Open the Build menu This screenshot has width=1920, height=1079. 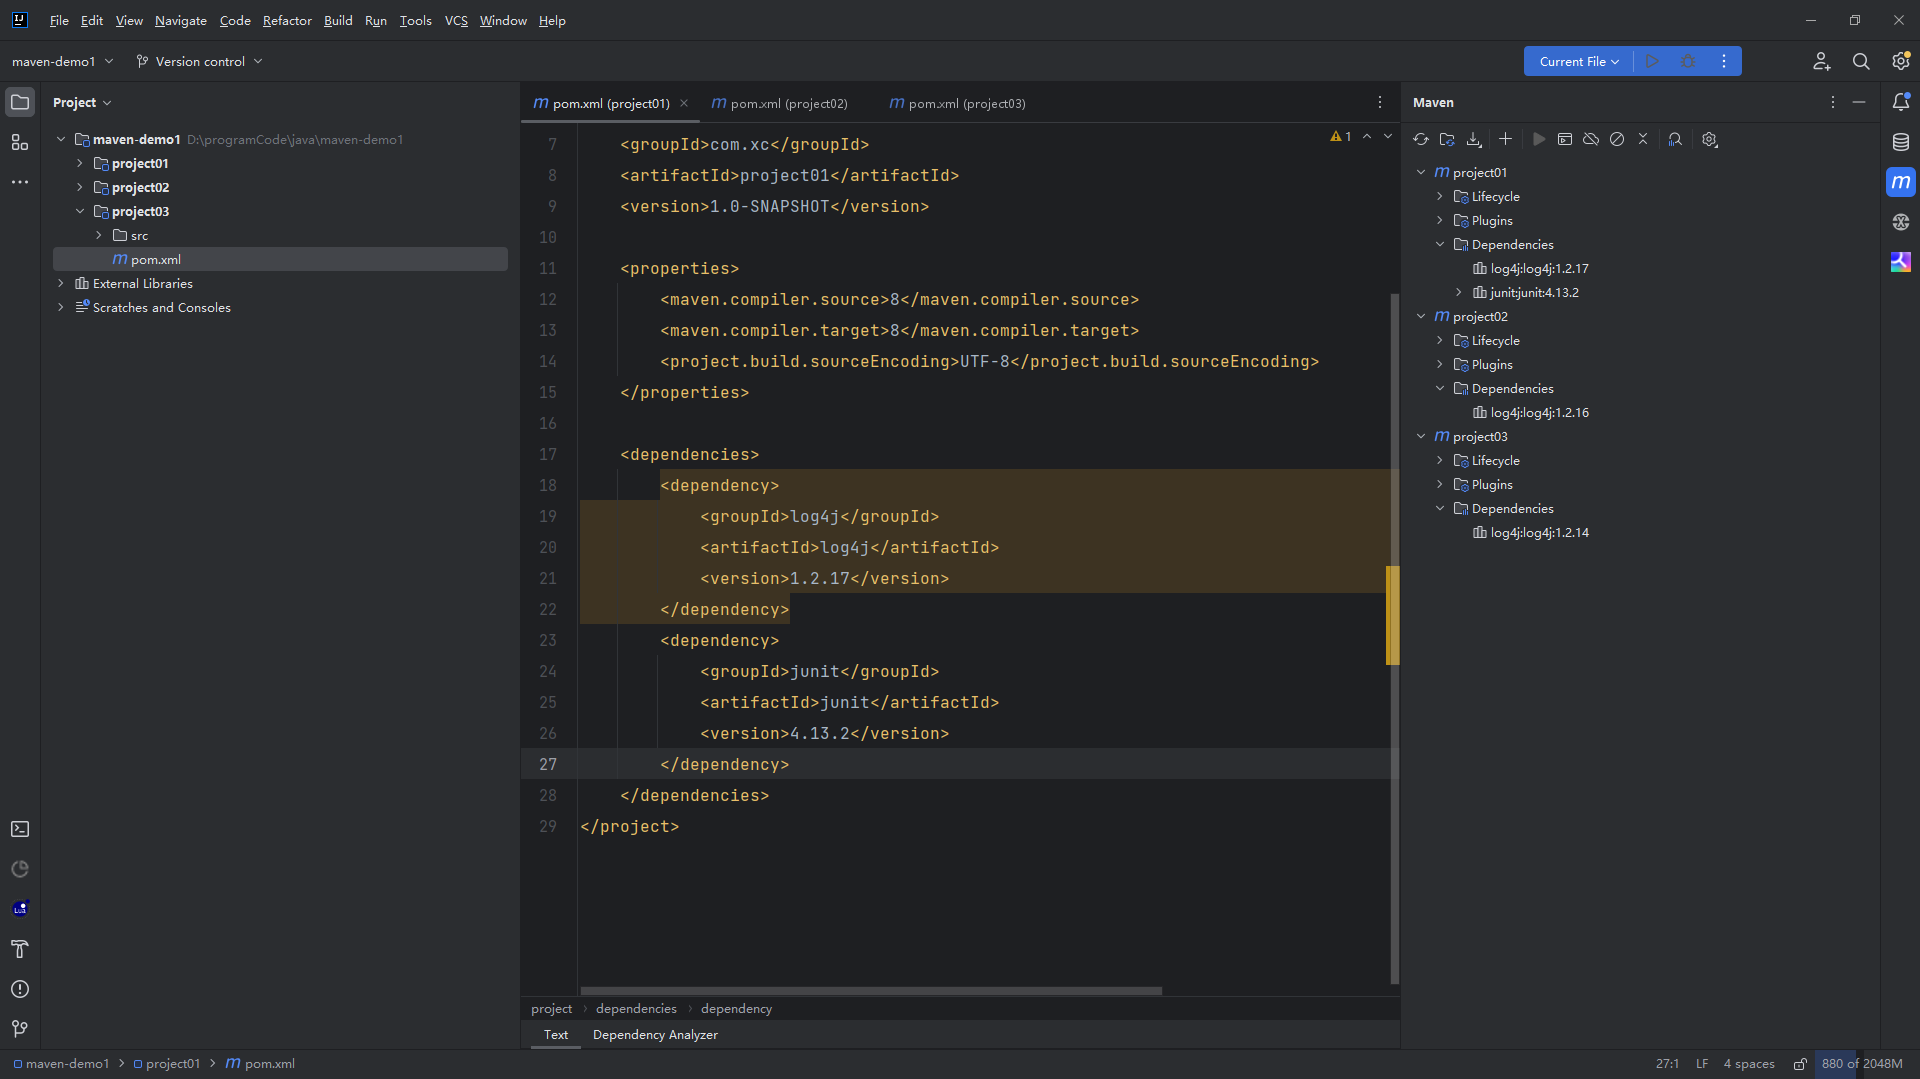point(338,21)
